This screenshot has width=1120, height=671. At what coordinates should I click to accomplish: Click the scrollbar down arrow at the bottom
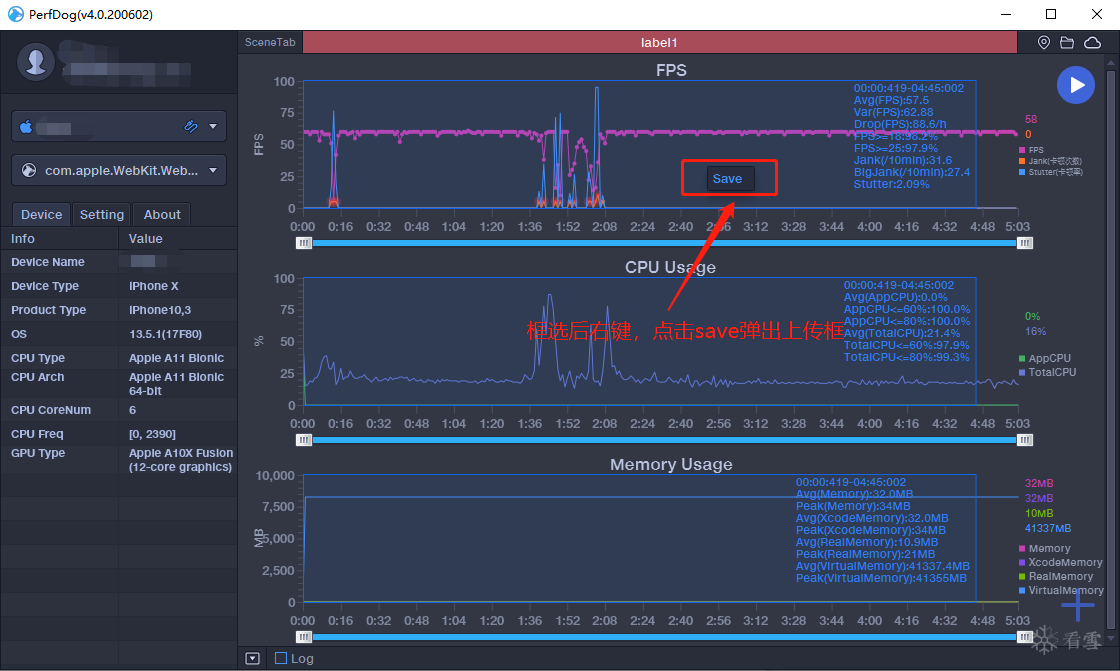pyautogui.click(x=1111, y=637)
